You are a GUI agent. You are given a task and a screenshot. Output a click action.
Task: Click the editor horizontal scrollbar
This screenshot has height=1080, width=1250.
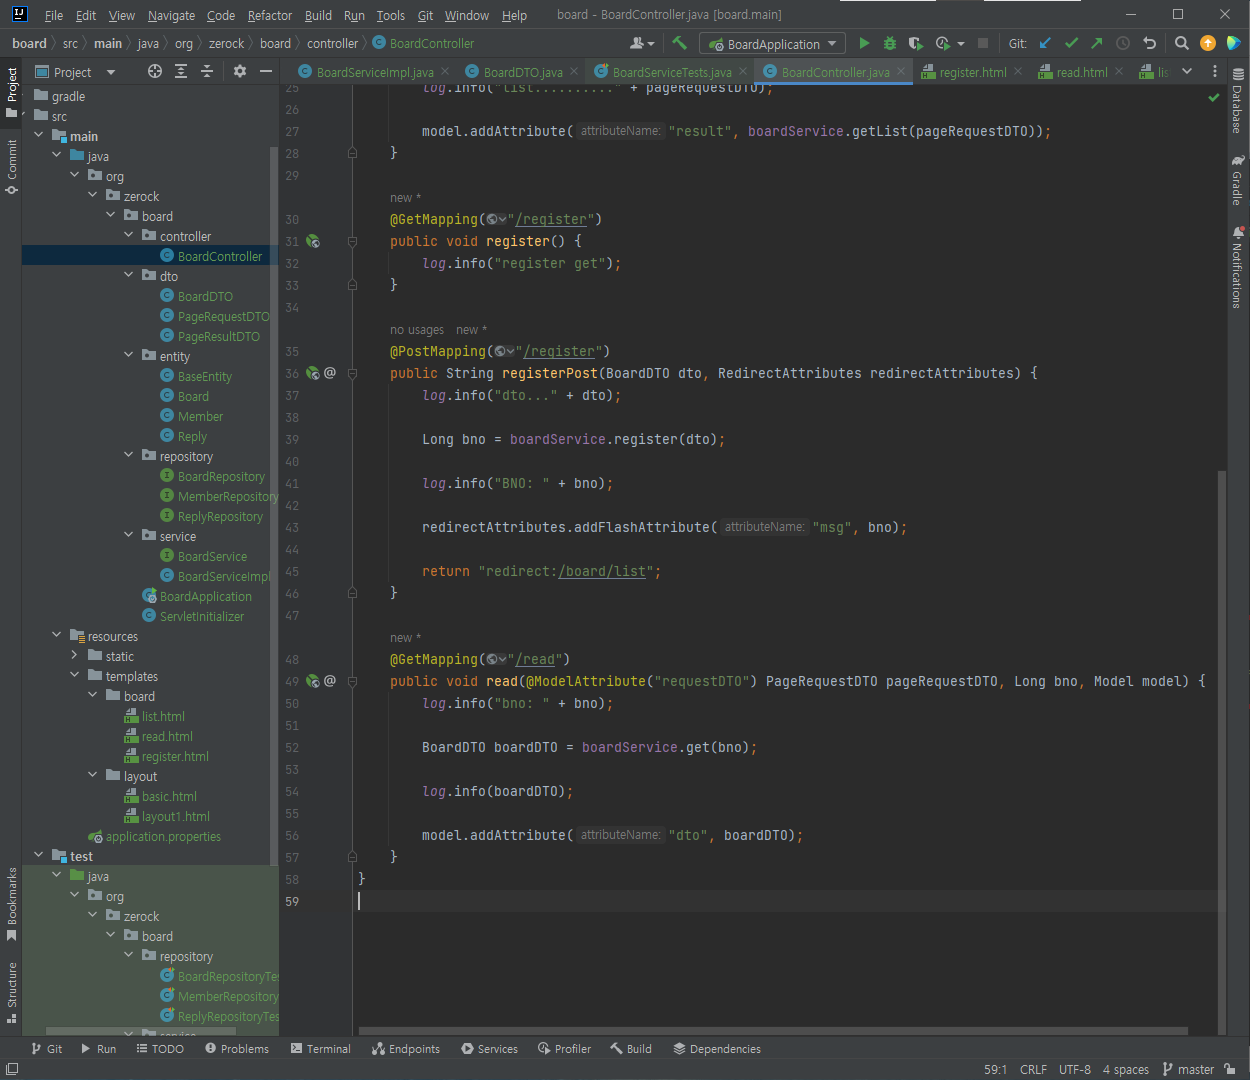[773, 1030]
